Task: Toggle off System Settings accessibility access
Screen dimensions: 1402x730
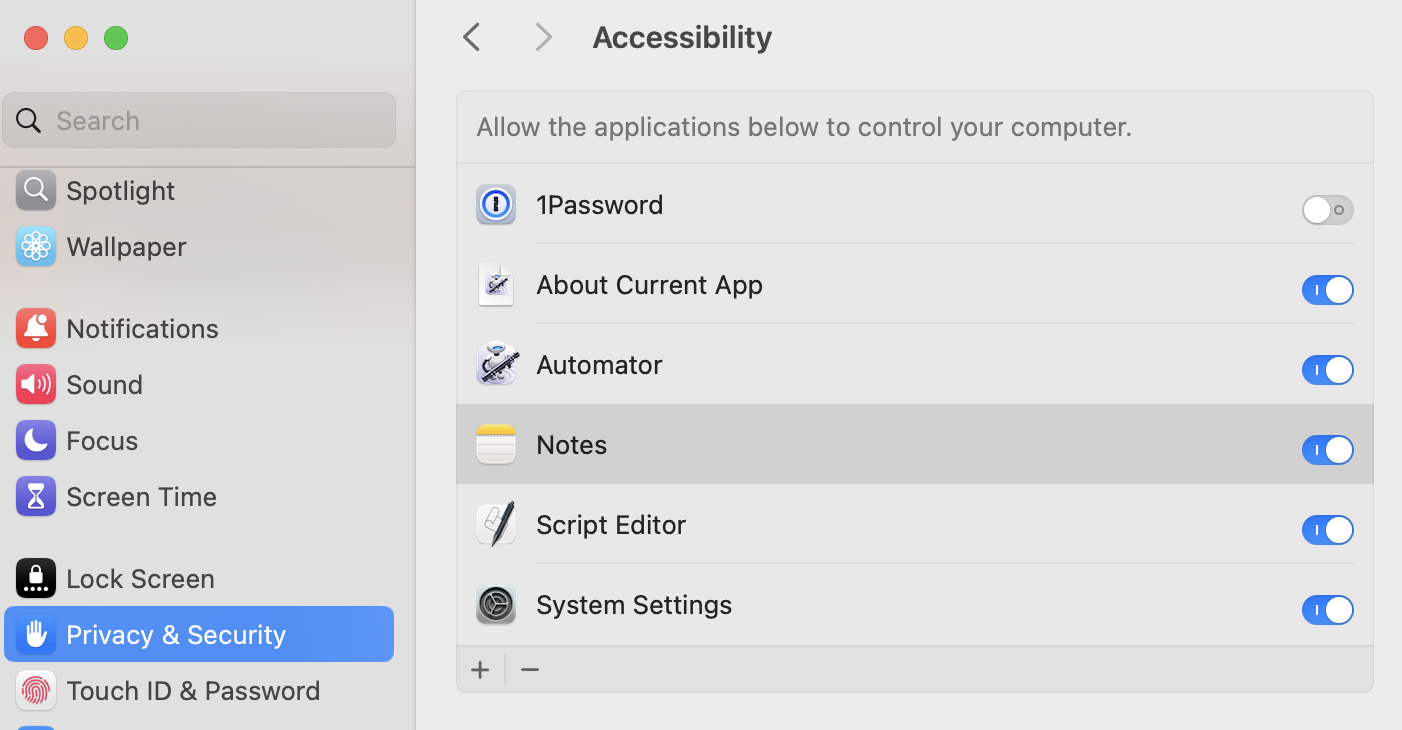Action: [x=1327, y=610]
